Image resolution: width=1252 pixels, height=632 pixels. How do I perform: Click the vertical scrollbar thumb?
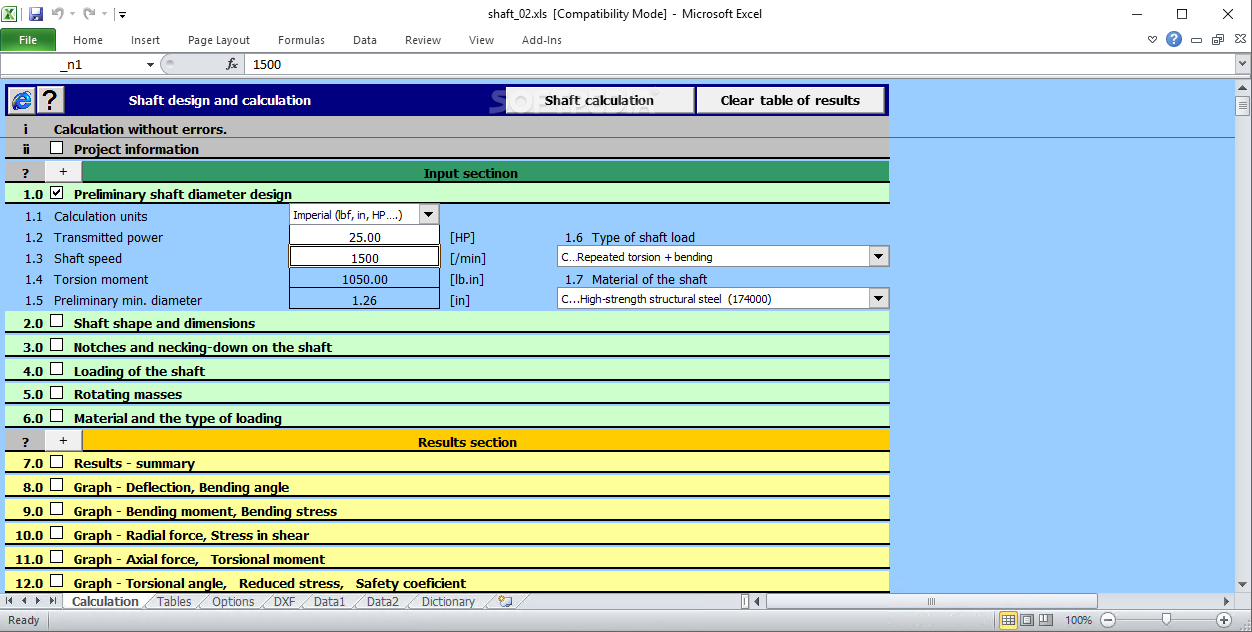click(x=1243, y=107)
